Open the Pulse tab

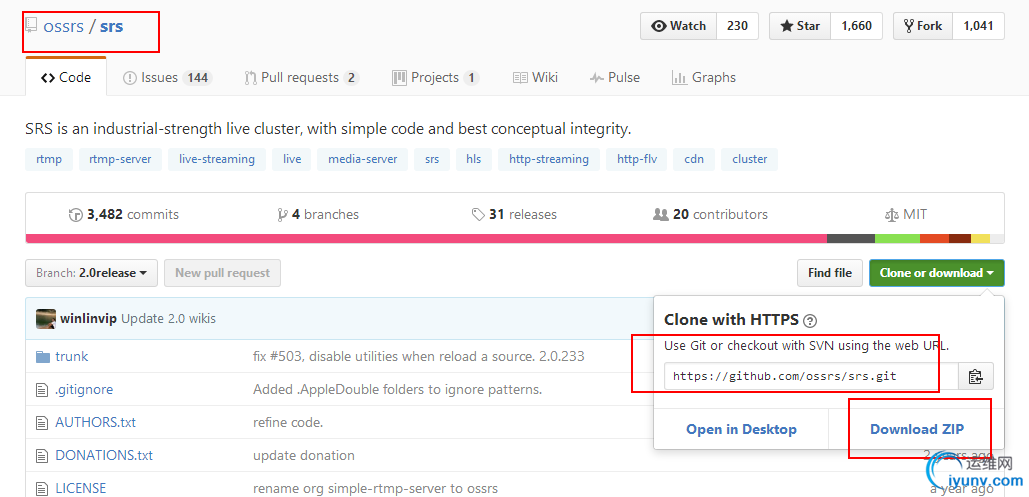(x=615, y=77)
